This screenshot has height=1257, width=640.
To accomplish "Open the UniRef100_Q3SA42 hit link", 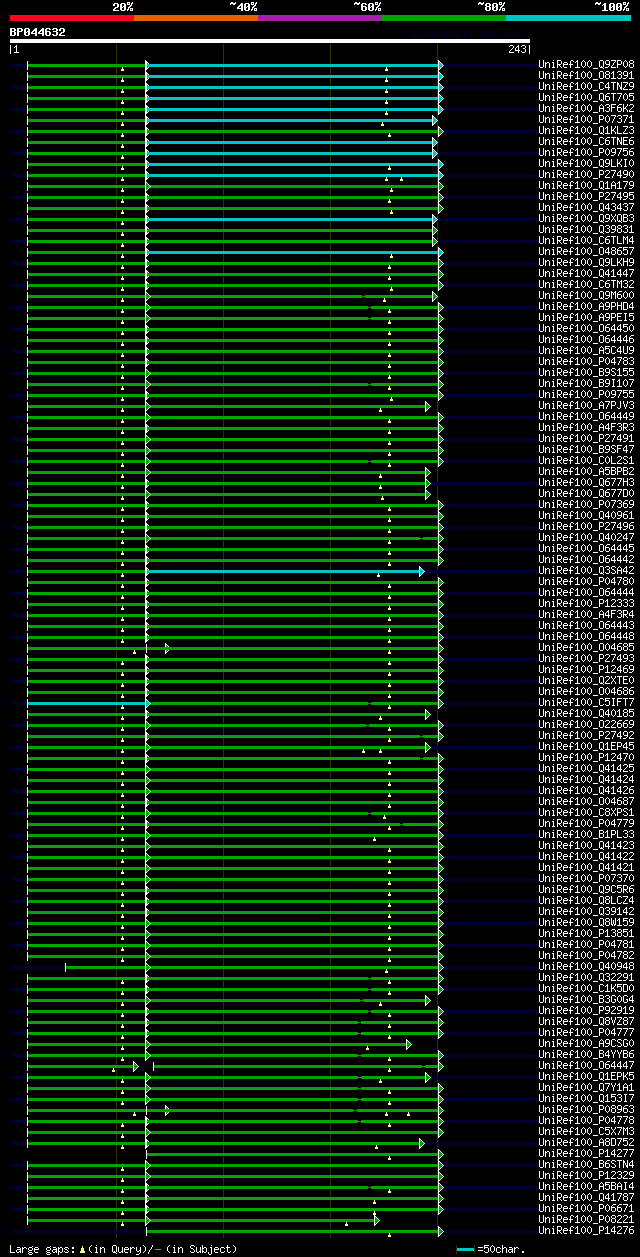I will (586, 571).
